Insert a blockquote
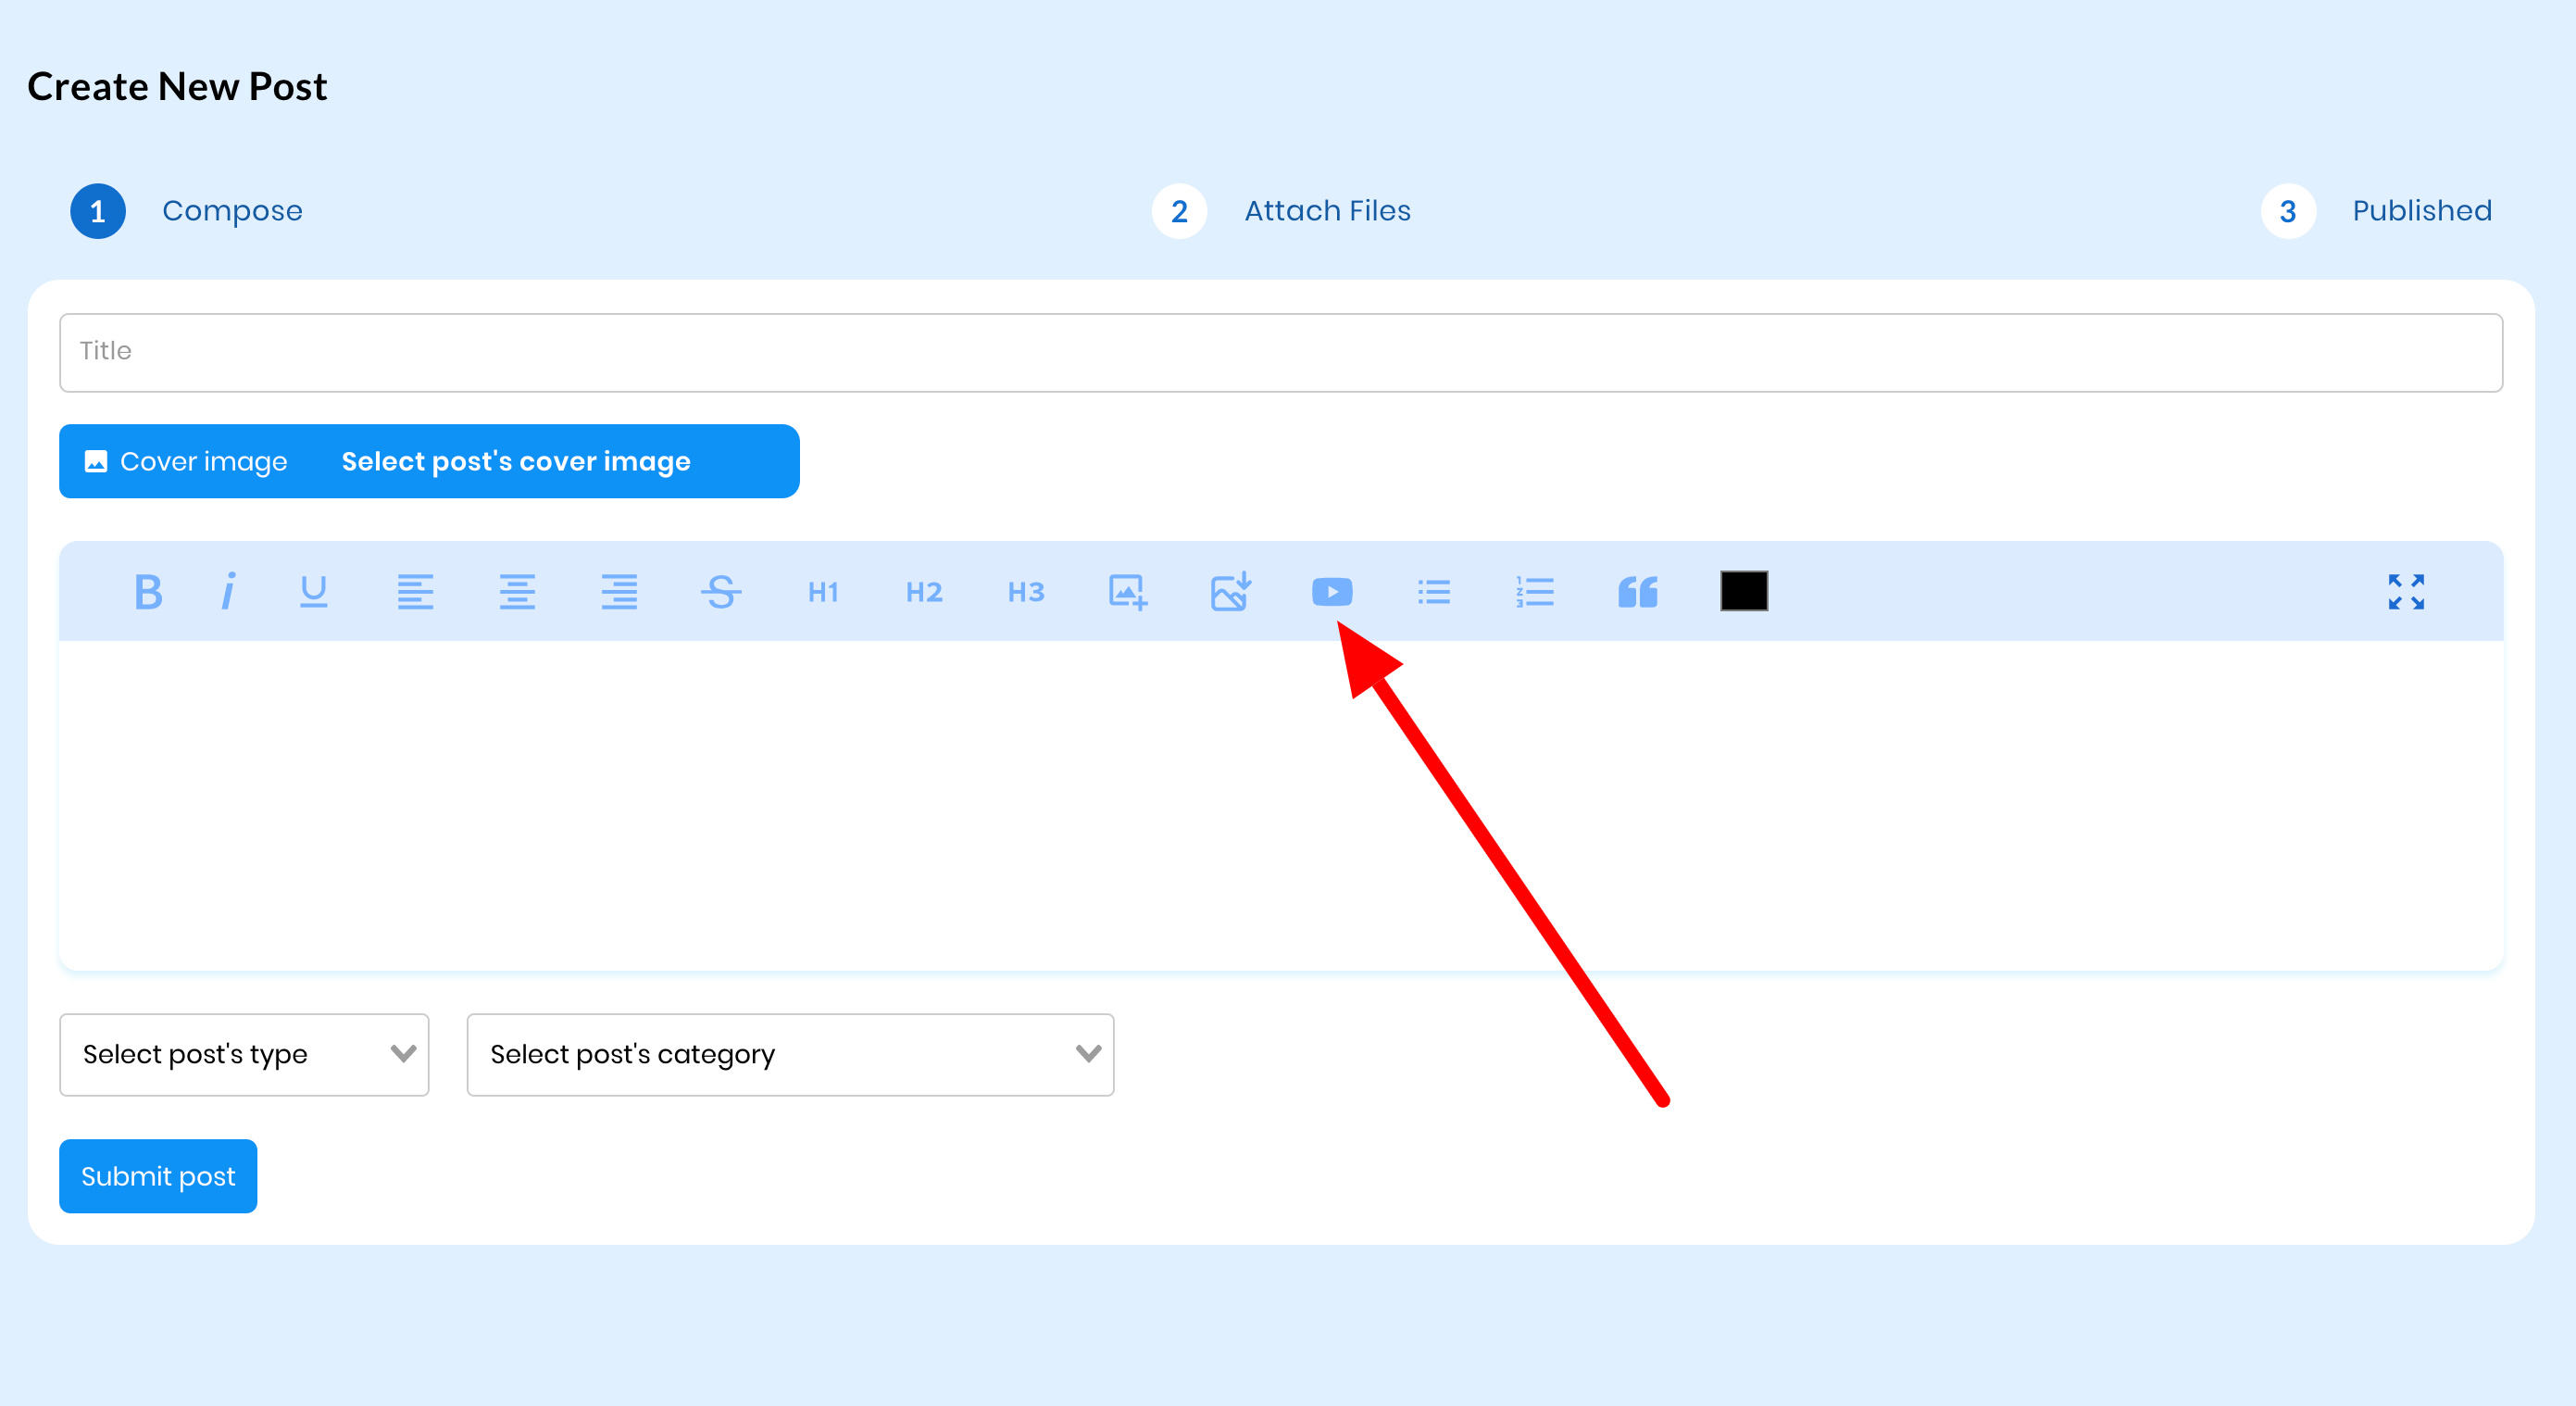Viewport: 2576px width, 1406px height. point(1635,590)
